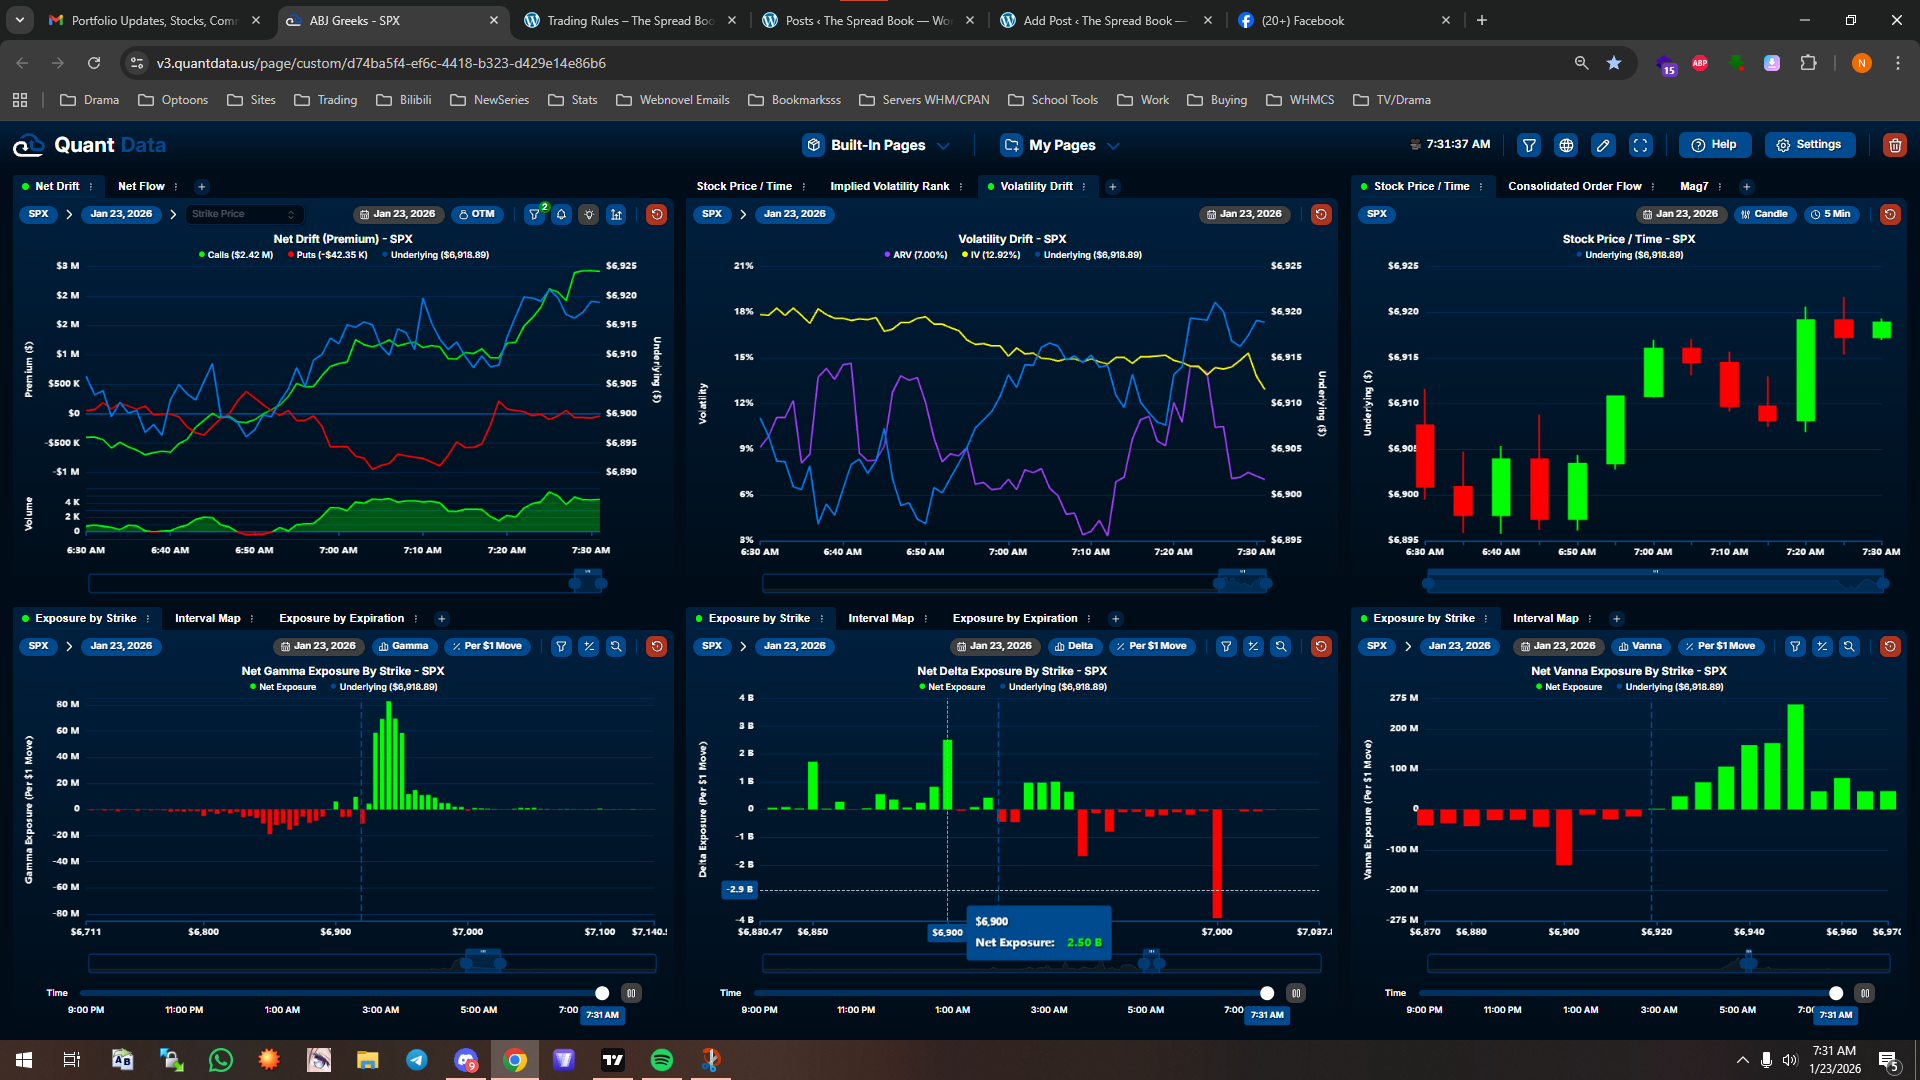Image resolution: width=1920 pixels, height=1080 pixels.
Task: Click the Help button
Action: point(1714,145)
